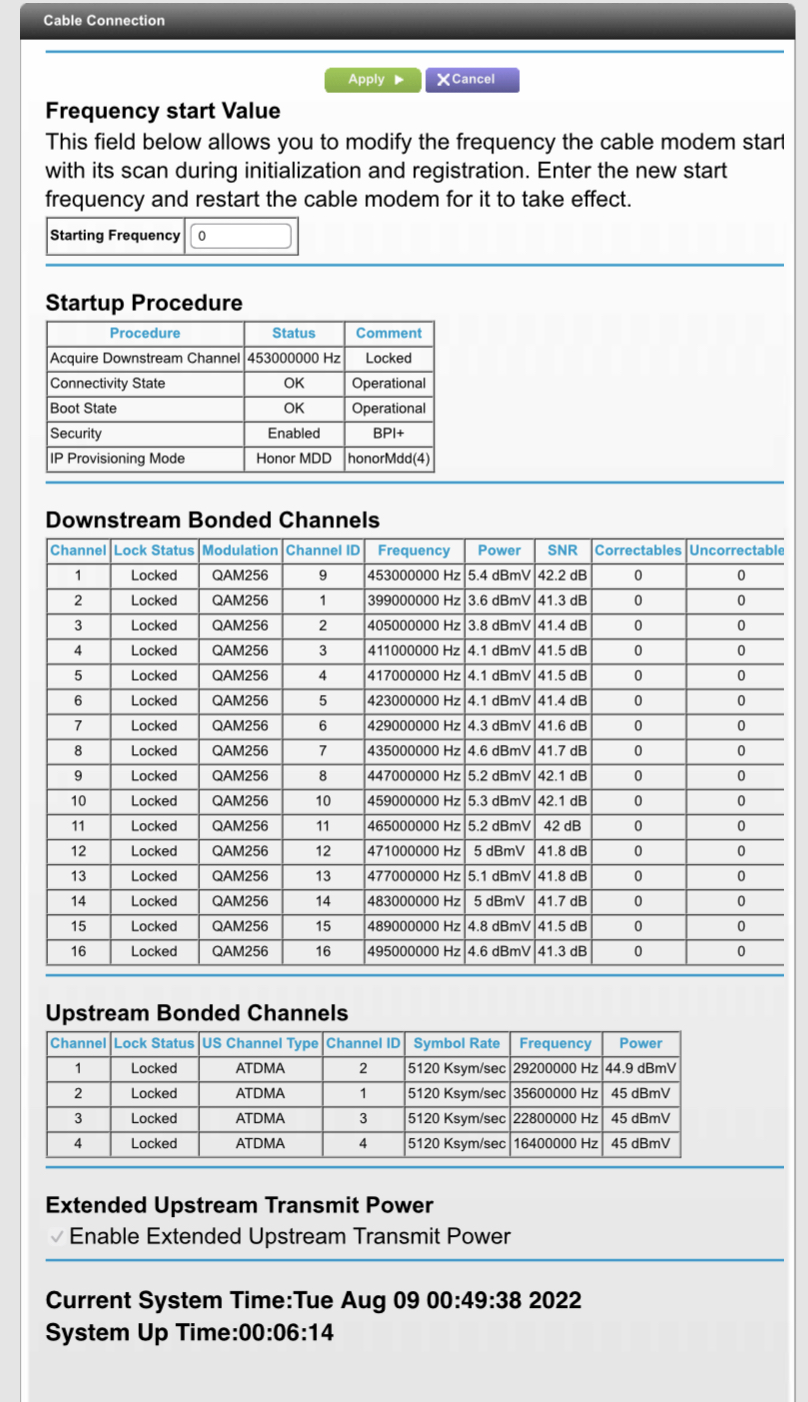The image size is (808, 1402).
Task: Select the honorMdd(4) comment cell
Action: tap(389, 458)
